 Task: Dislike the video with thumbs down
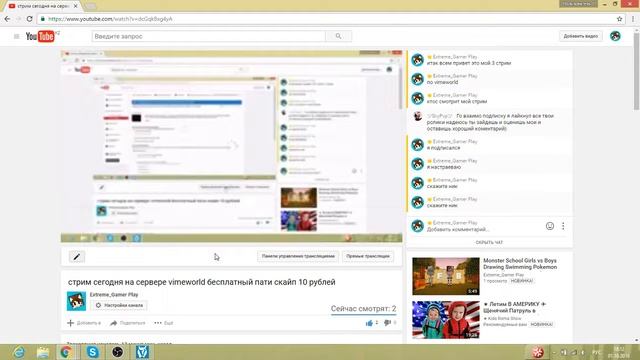point(387,323)
